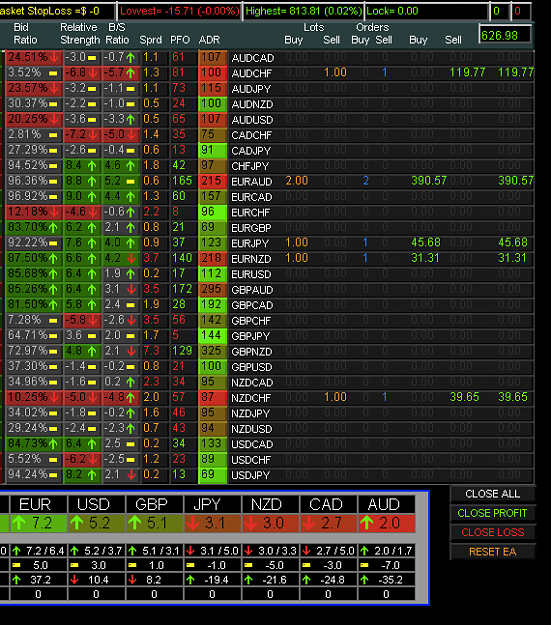
Task: Click the CLOSE LOSS button
Action: coord(493,532)
